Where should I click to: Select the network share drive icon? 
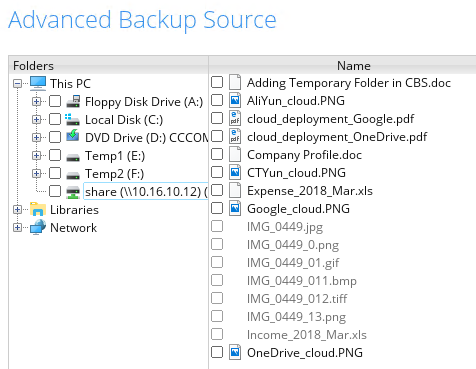click(x=73, y=192)
